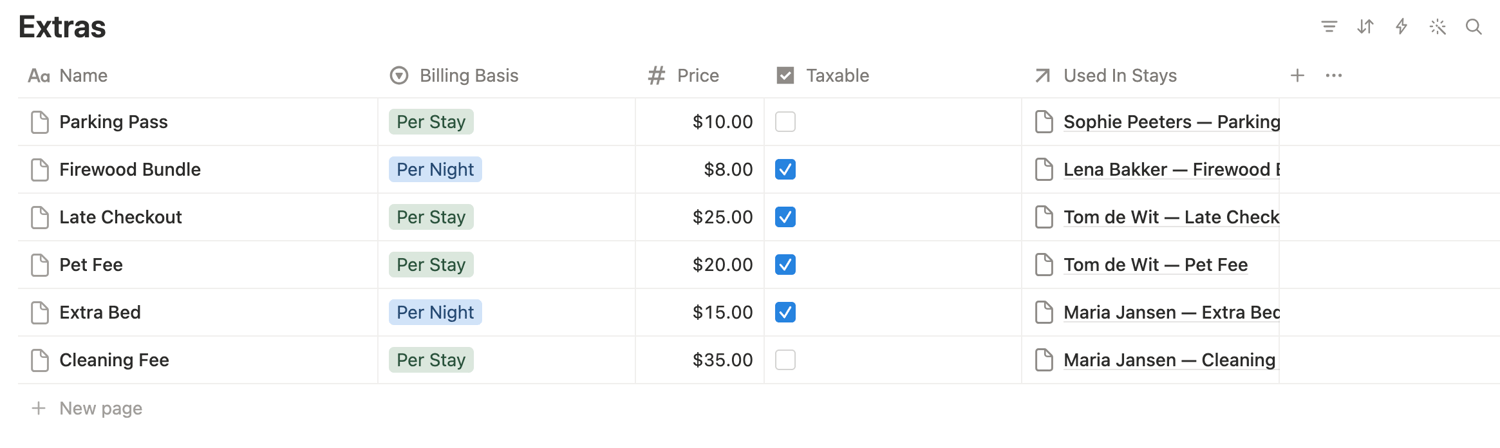
Task: Click the Name column header
Action: point(198,75)
